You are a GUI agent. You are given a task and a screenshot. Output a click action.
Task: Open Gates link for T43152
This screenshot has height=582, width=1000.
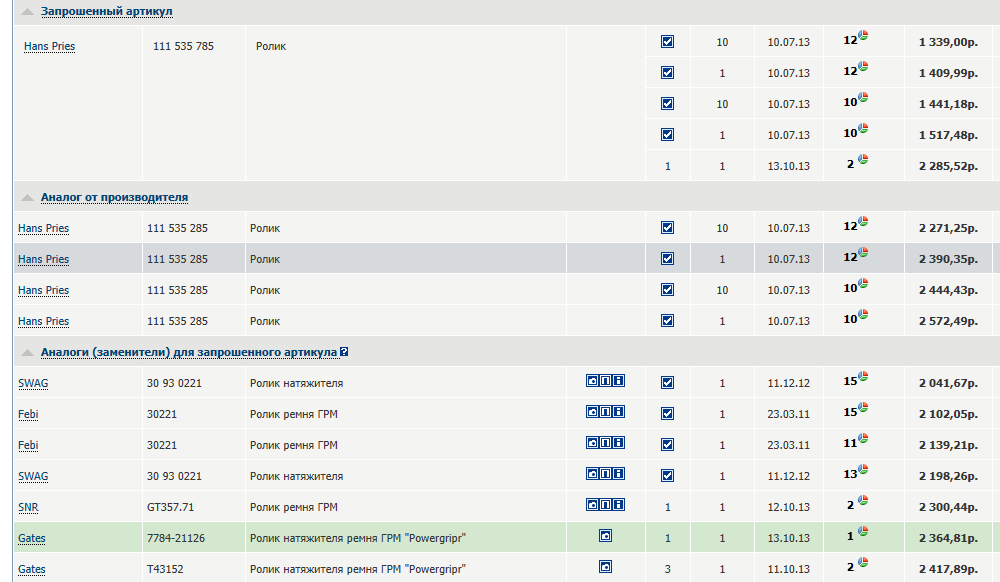(31, 569)
